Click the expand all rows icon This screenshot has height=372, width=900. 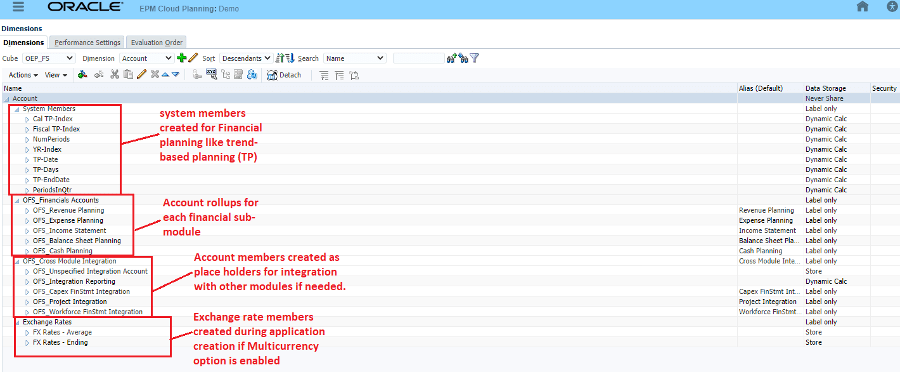coord(324,75)
